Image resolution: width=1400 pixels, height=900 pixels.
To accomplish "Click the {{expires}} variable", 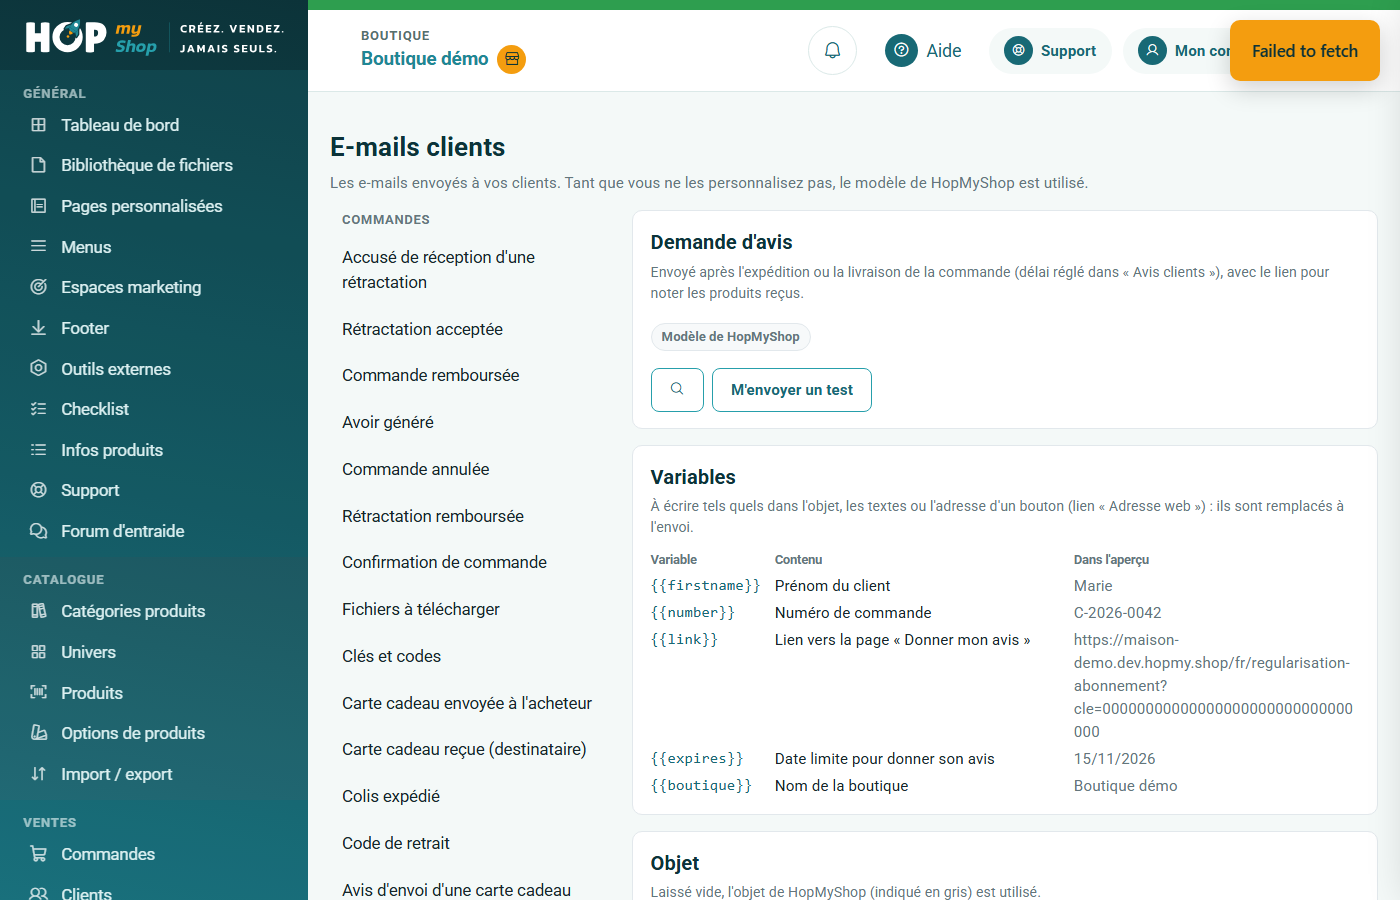I will tap(697, 759).
